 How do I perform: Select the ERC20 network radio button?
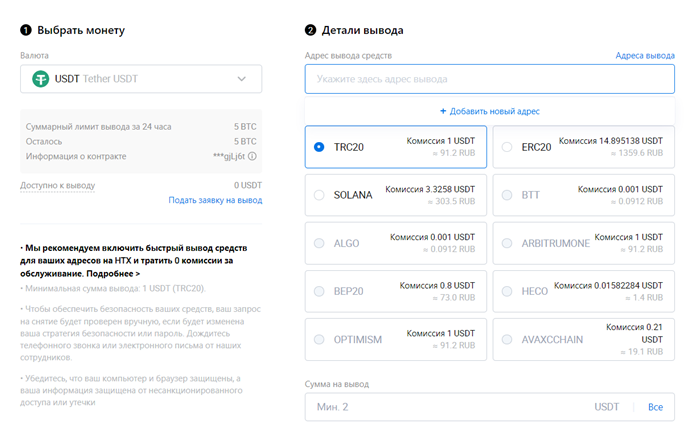click(507, 147)
